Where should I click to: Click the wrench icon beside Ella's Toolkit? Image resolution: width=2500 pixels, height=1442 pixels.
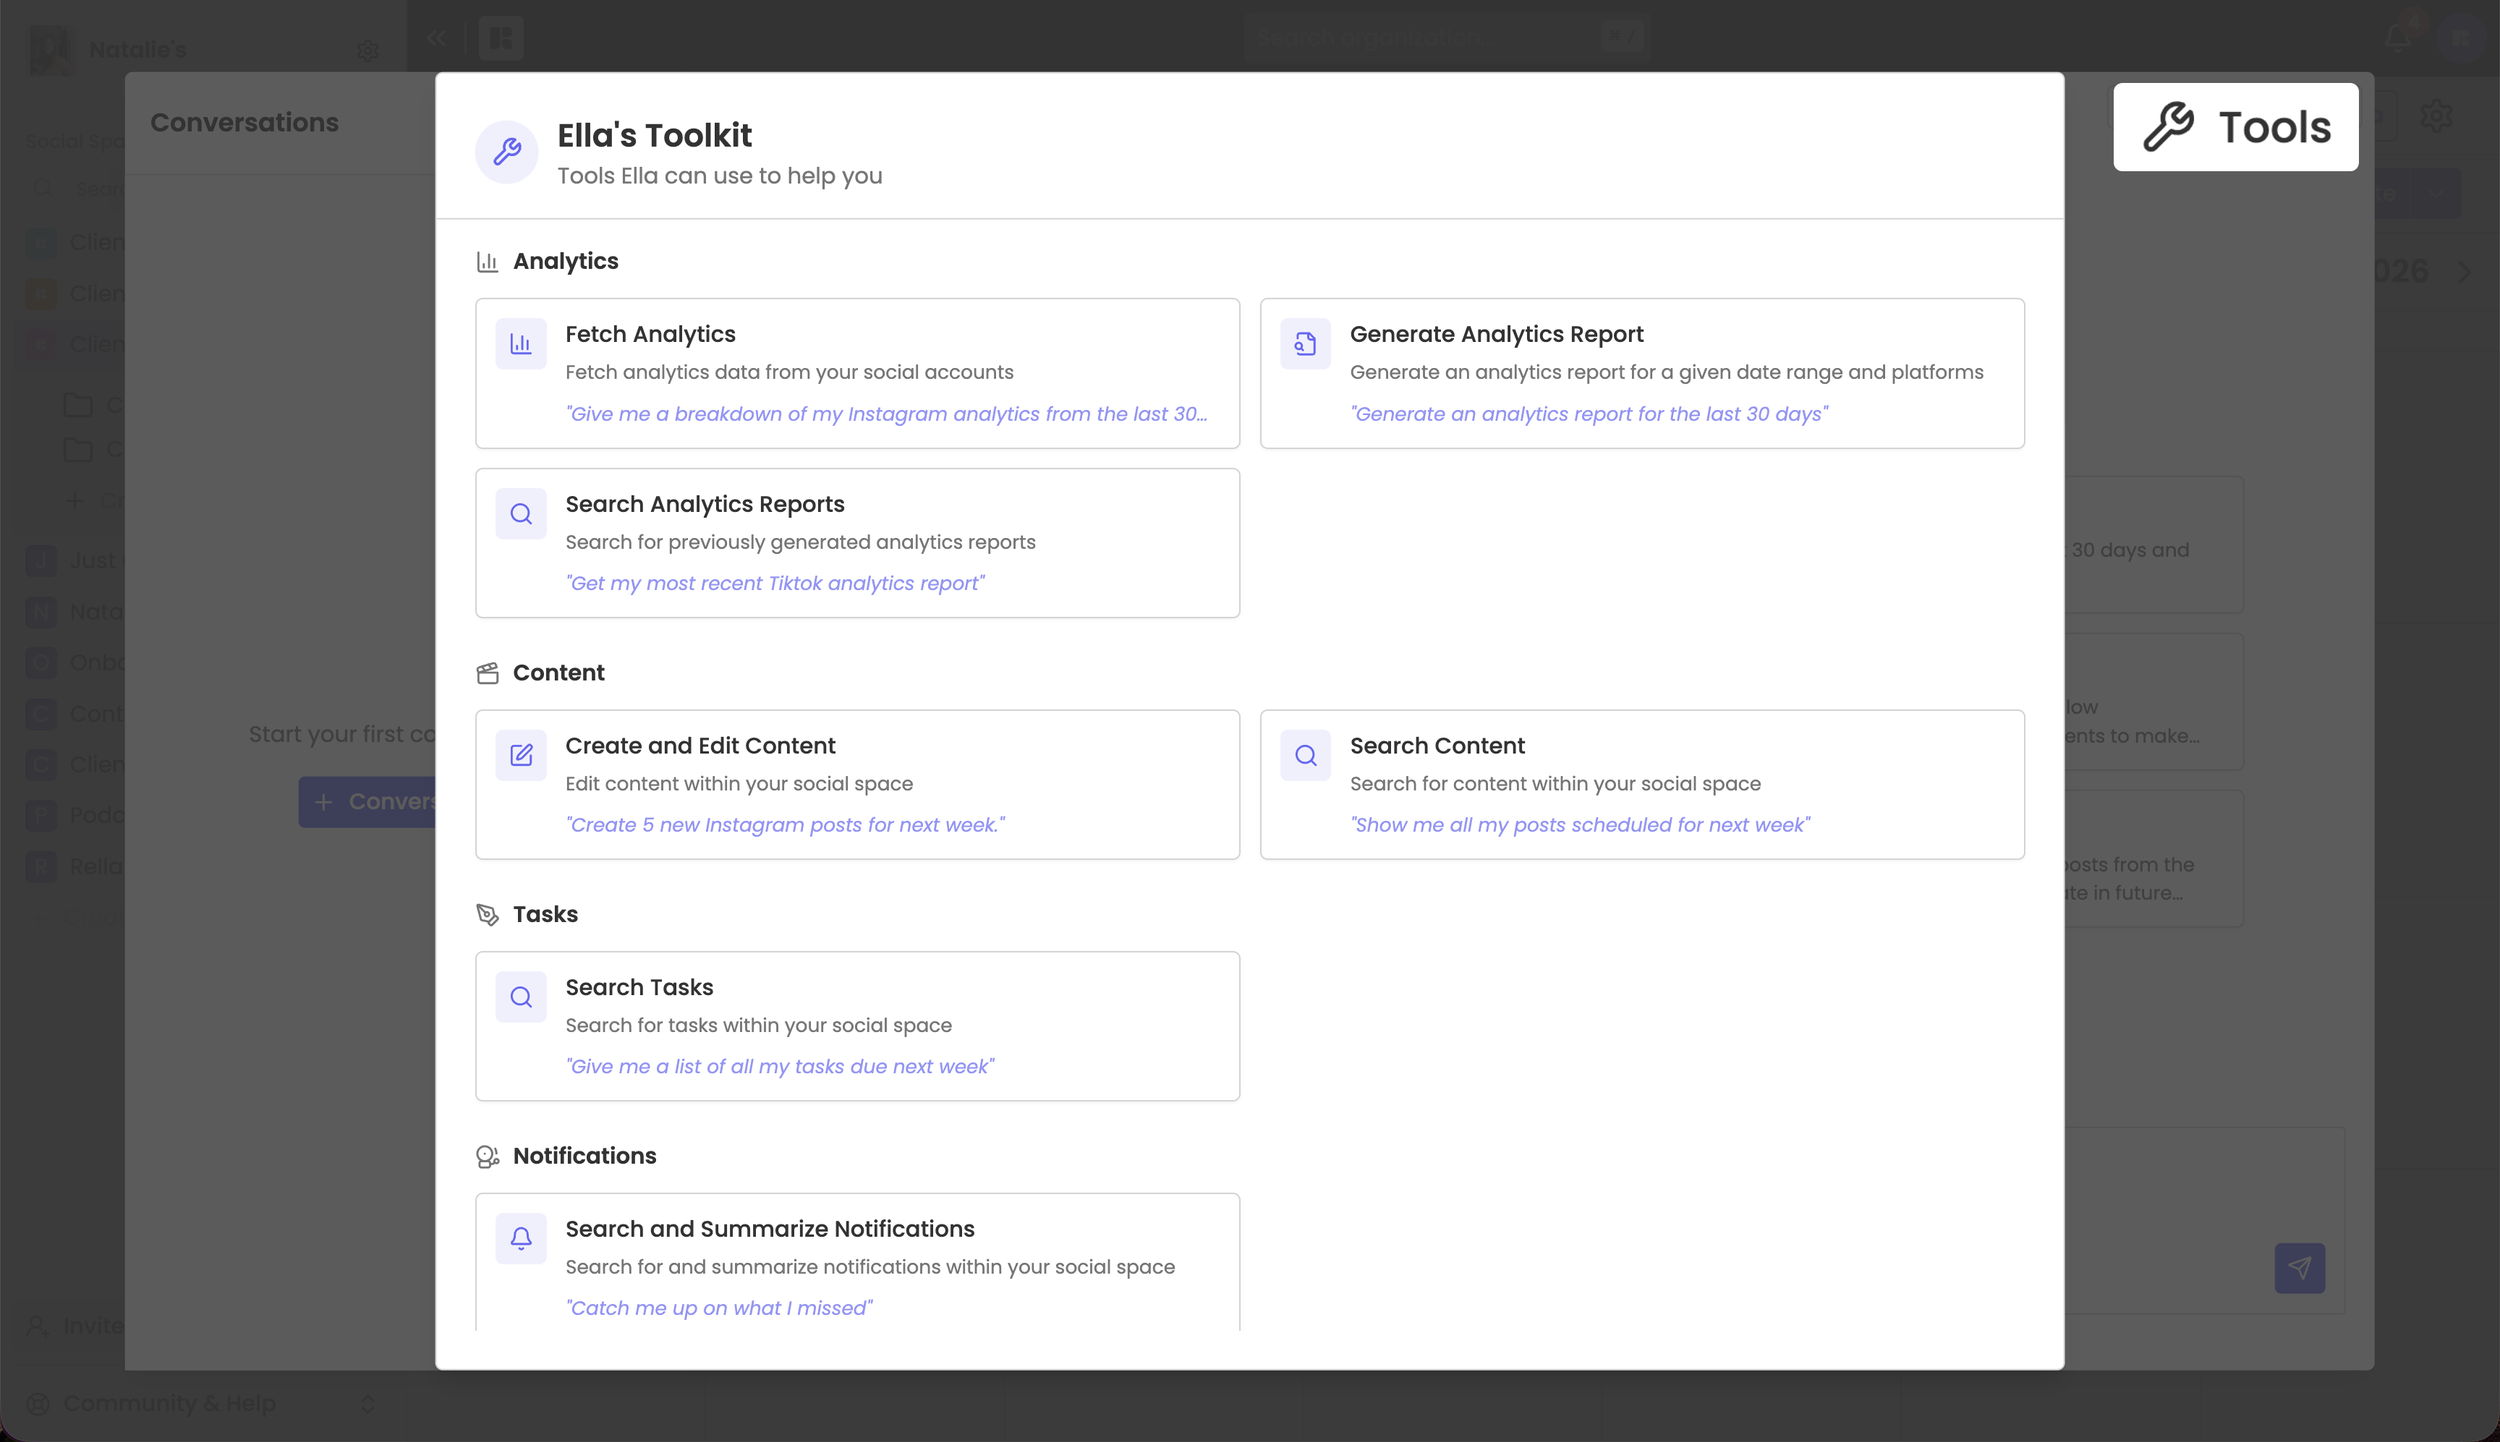(507, 152)
